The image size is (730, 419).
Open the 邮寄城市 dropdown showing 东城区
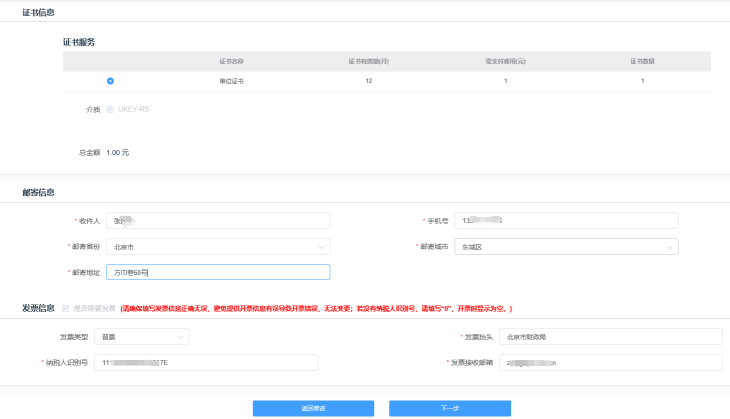566,246
